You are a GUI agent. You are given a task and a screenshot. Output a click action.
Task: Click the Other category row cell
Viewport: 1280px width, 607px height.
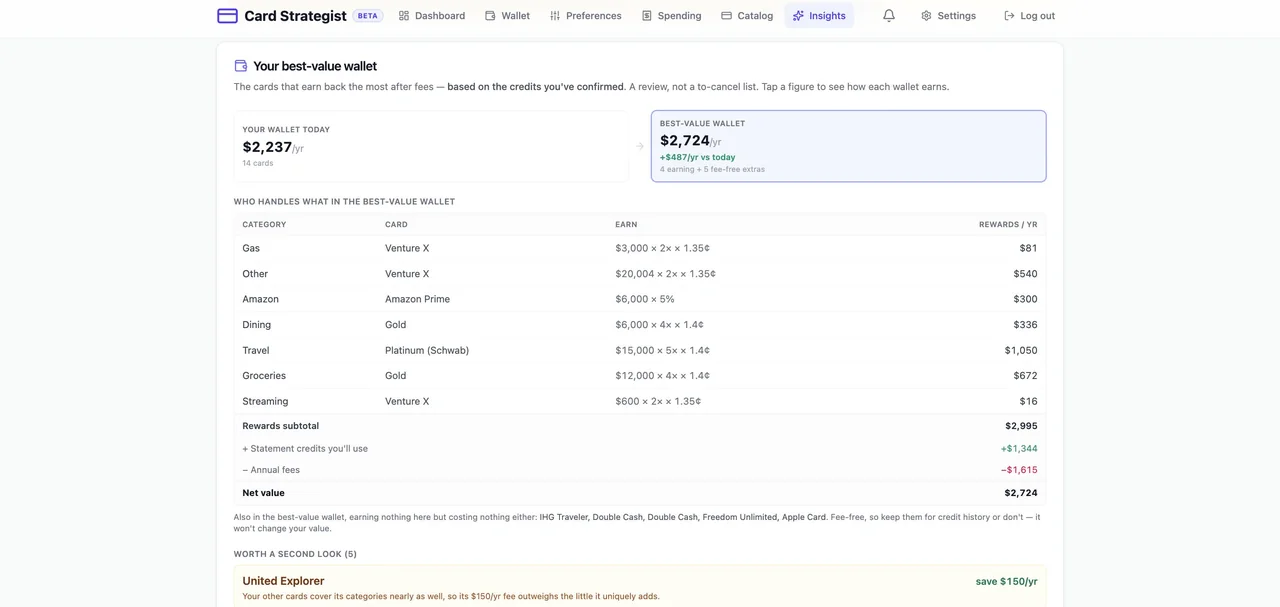click(x=255, y=274)
